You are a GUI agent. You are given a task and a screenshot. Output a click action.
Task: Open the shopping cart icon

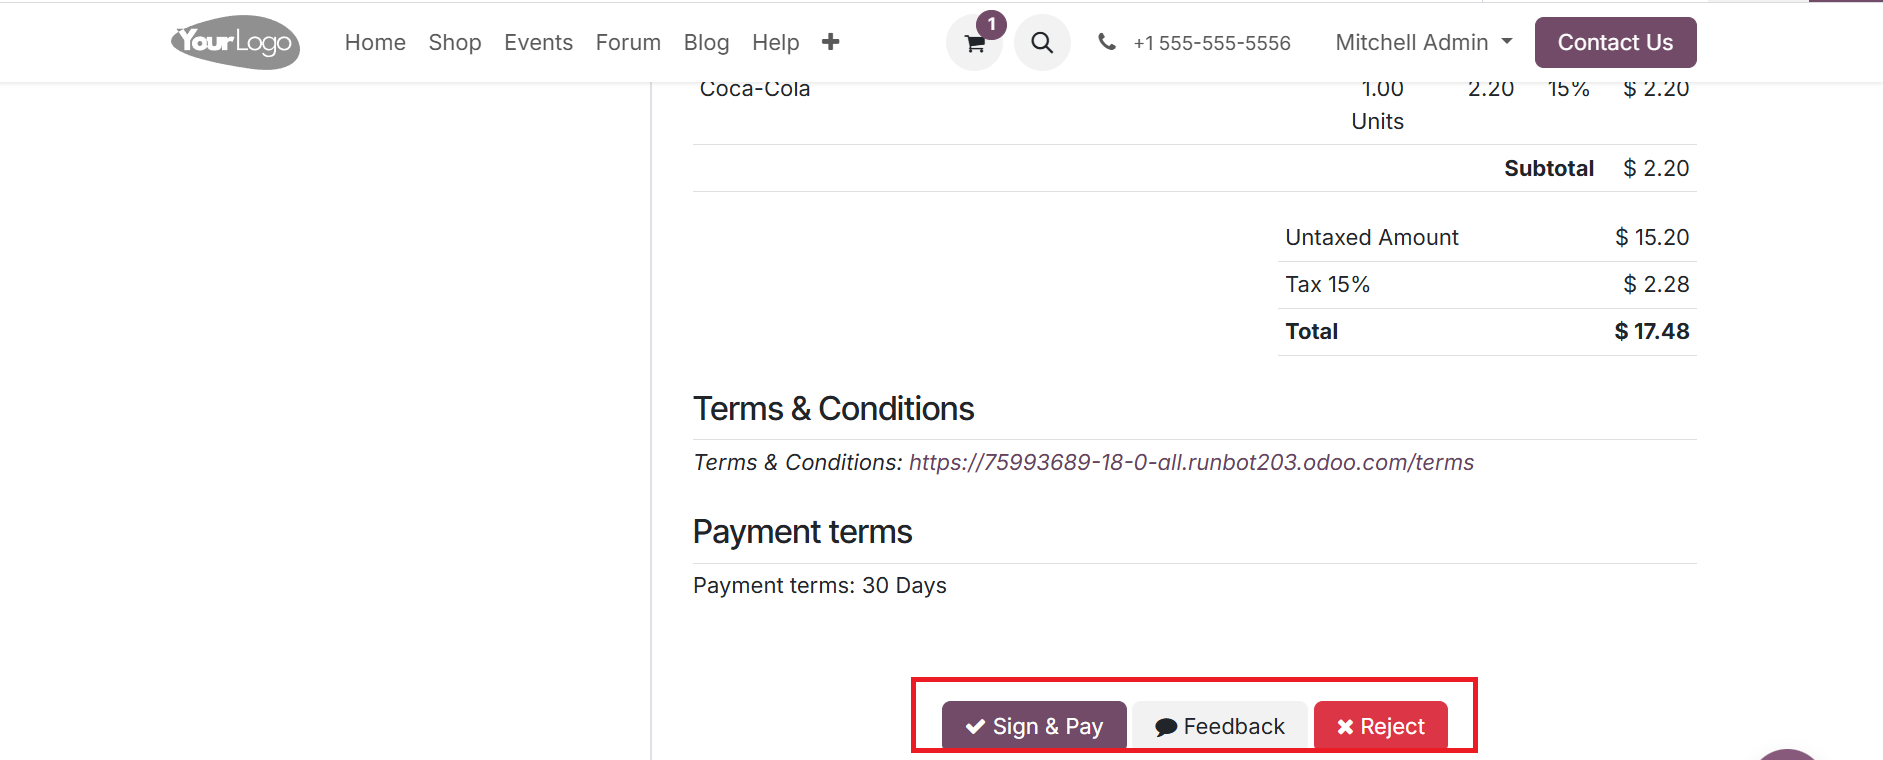pos(974,44)
